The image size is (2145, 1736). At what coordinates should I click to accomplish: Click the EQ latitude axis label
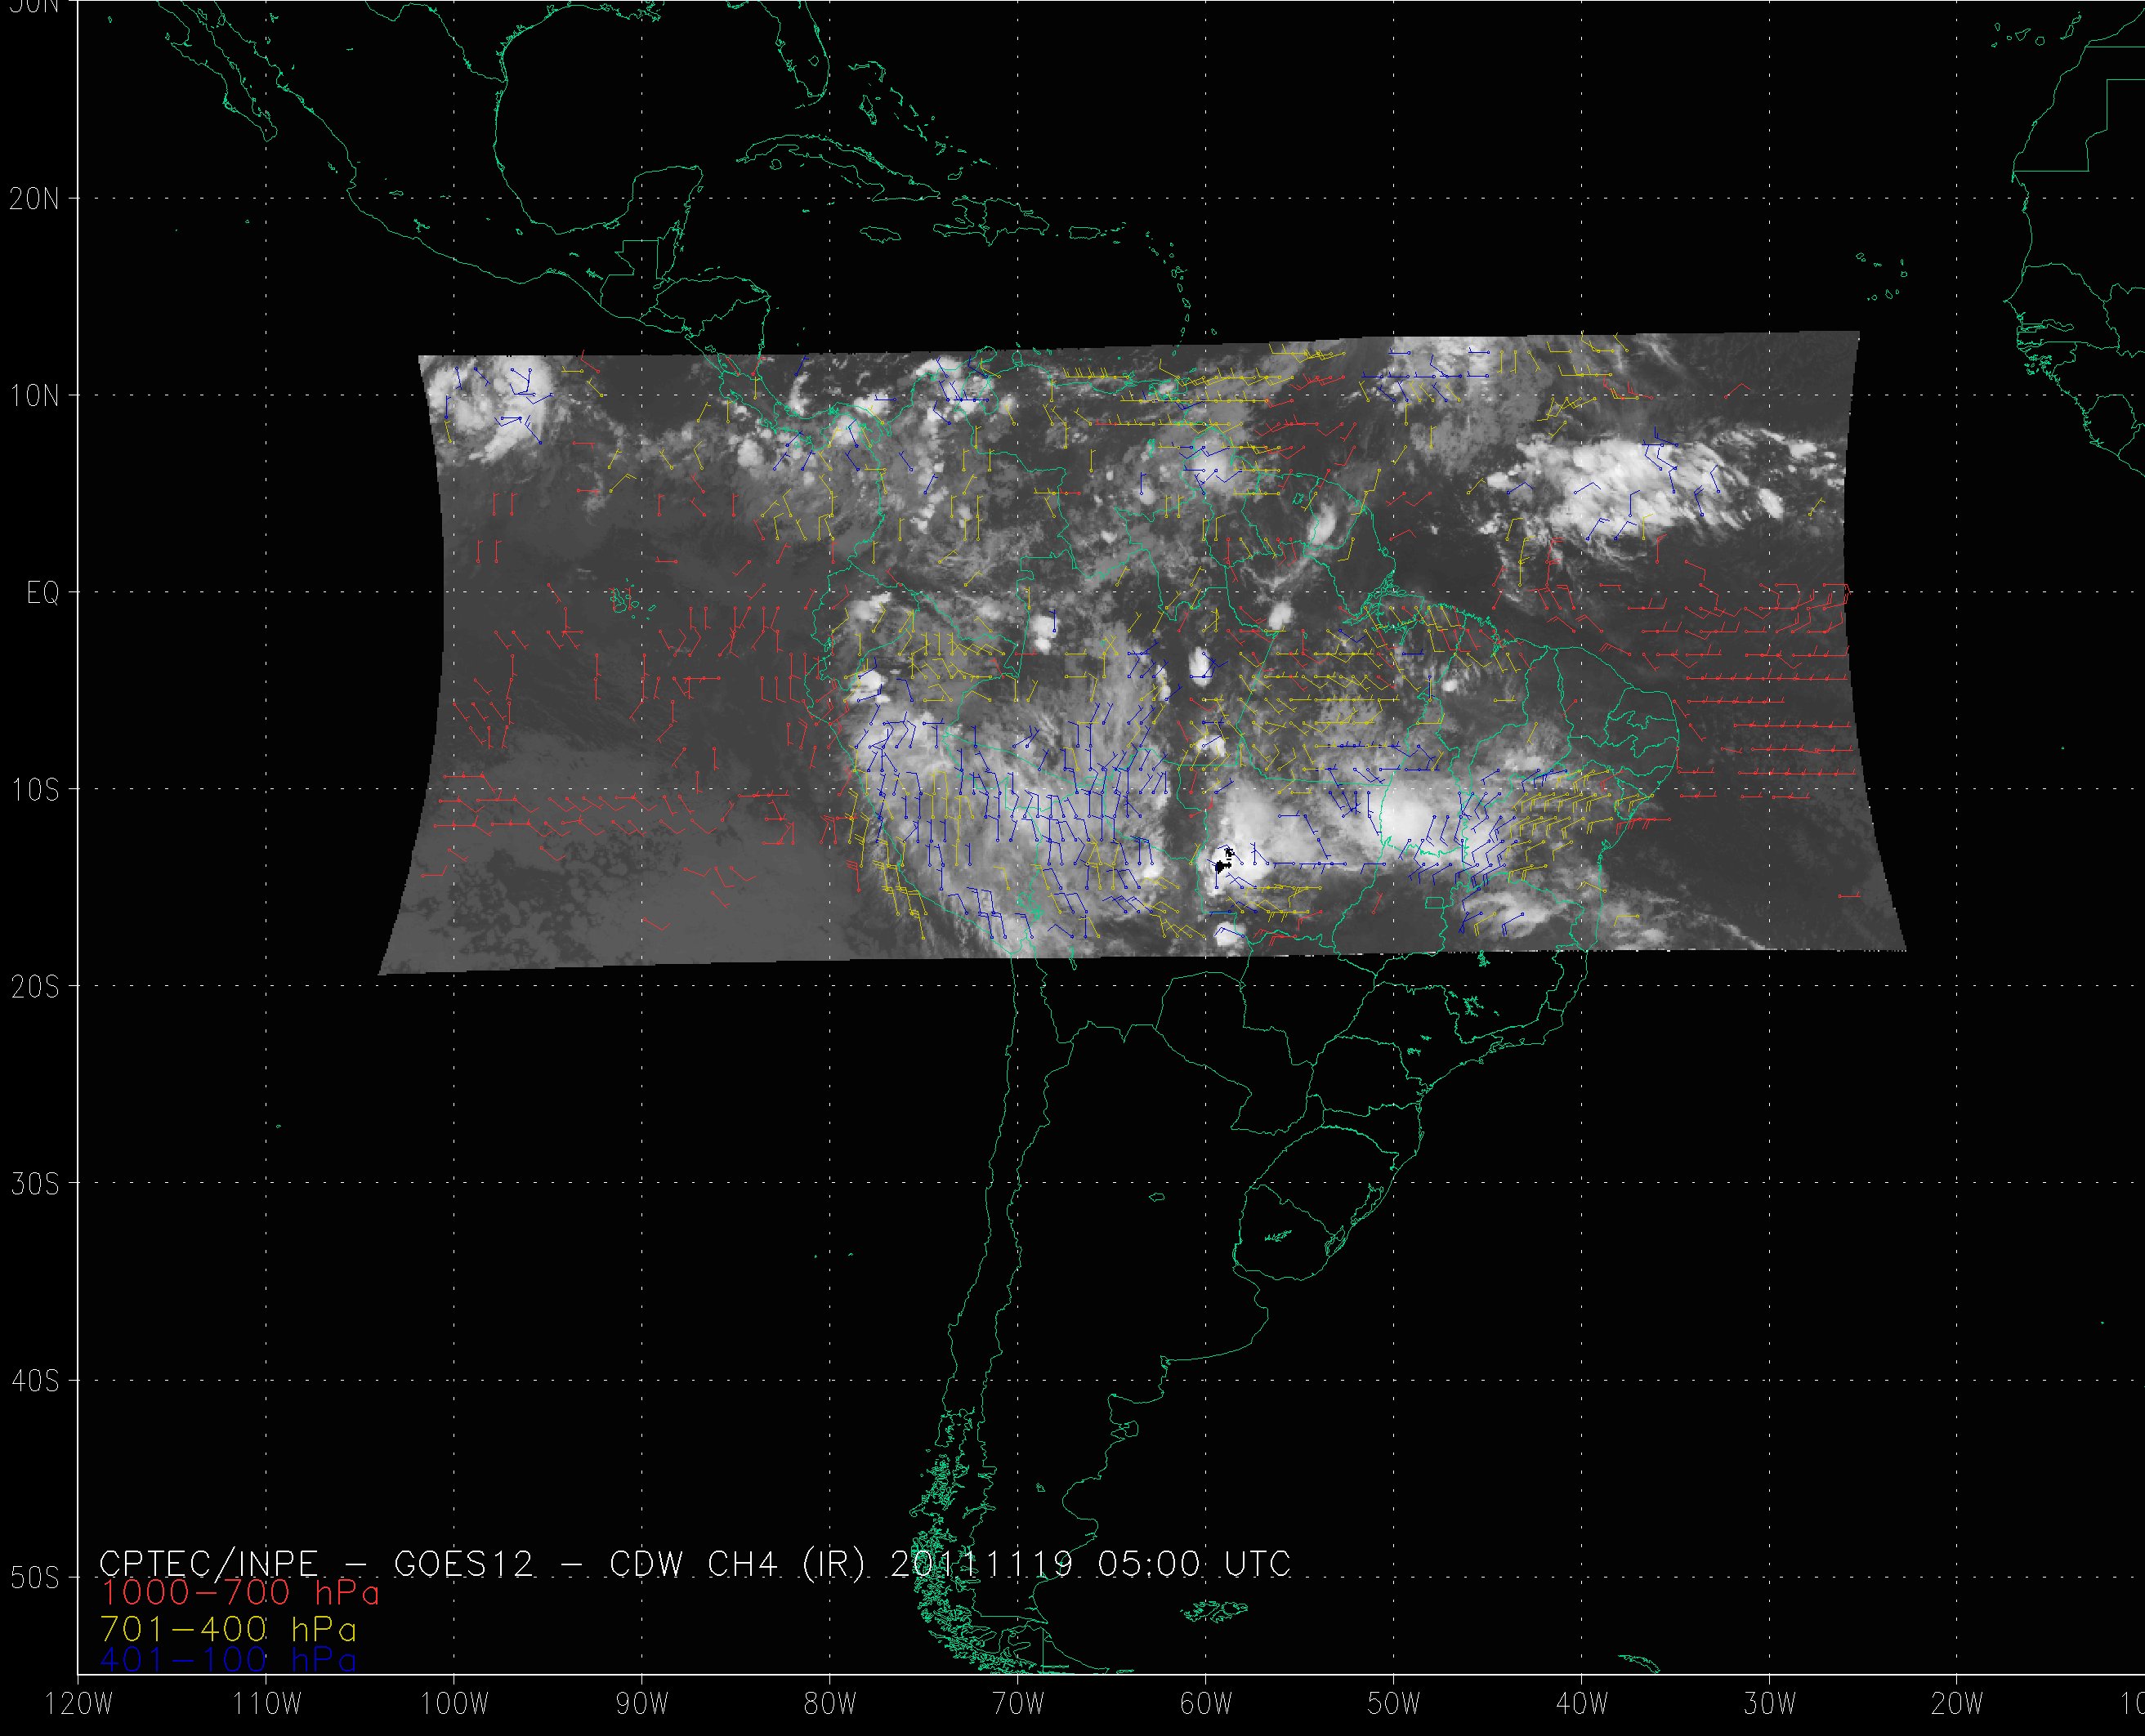pos(43,594)
